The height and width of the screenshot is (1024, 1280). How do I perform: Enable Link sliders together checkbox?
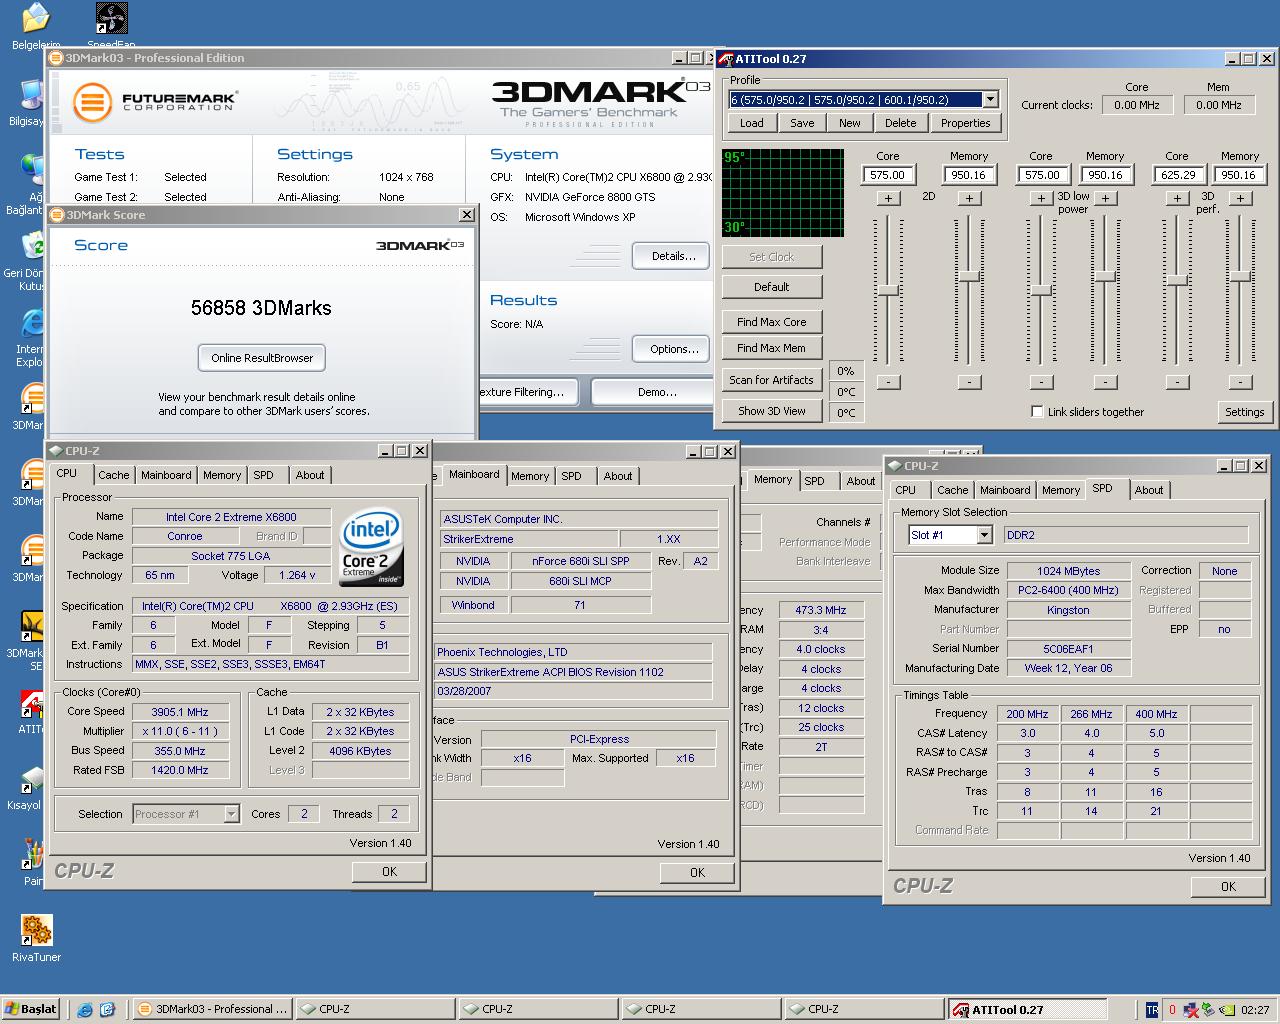(1037, 411)
